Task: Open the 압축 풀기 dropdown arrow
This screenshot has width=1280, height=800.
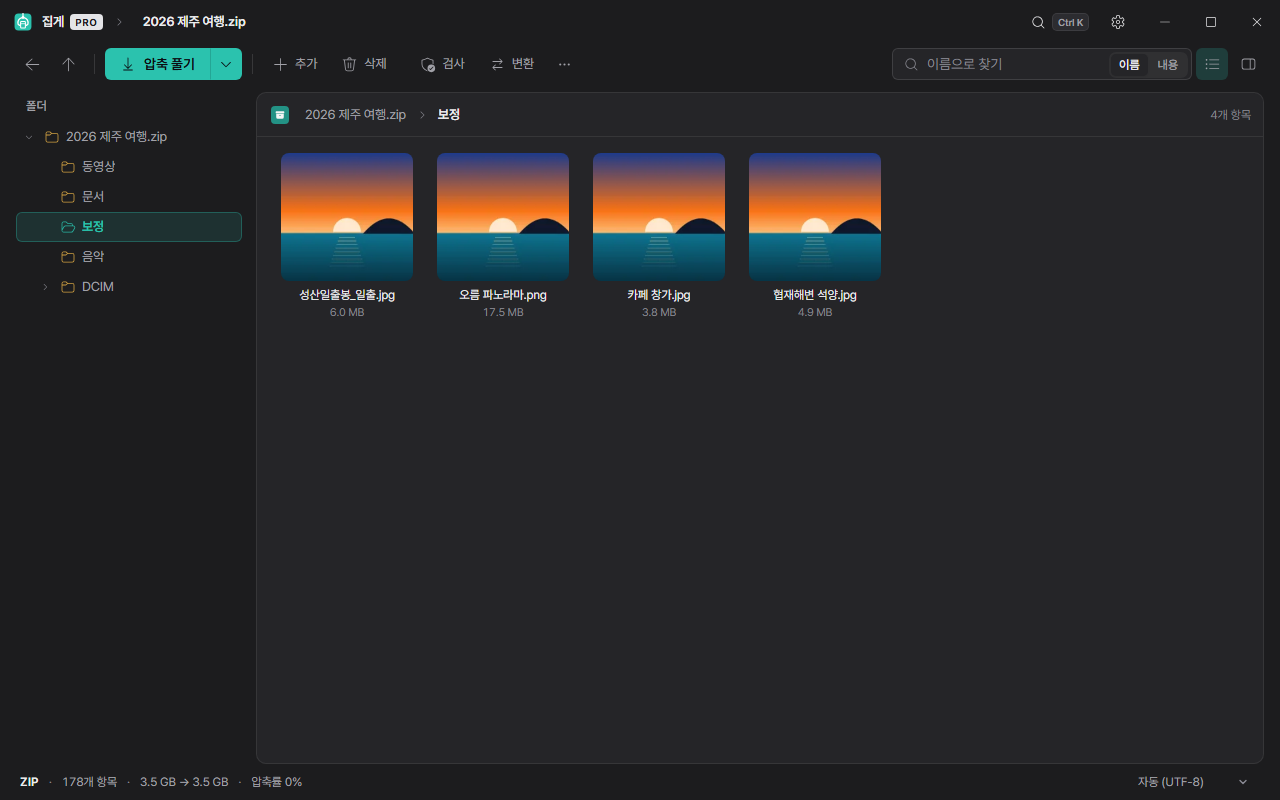Action: click(226, 64)
